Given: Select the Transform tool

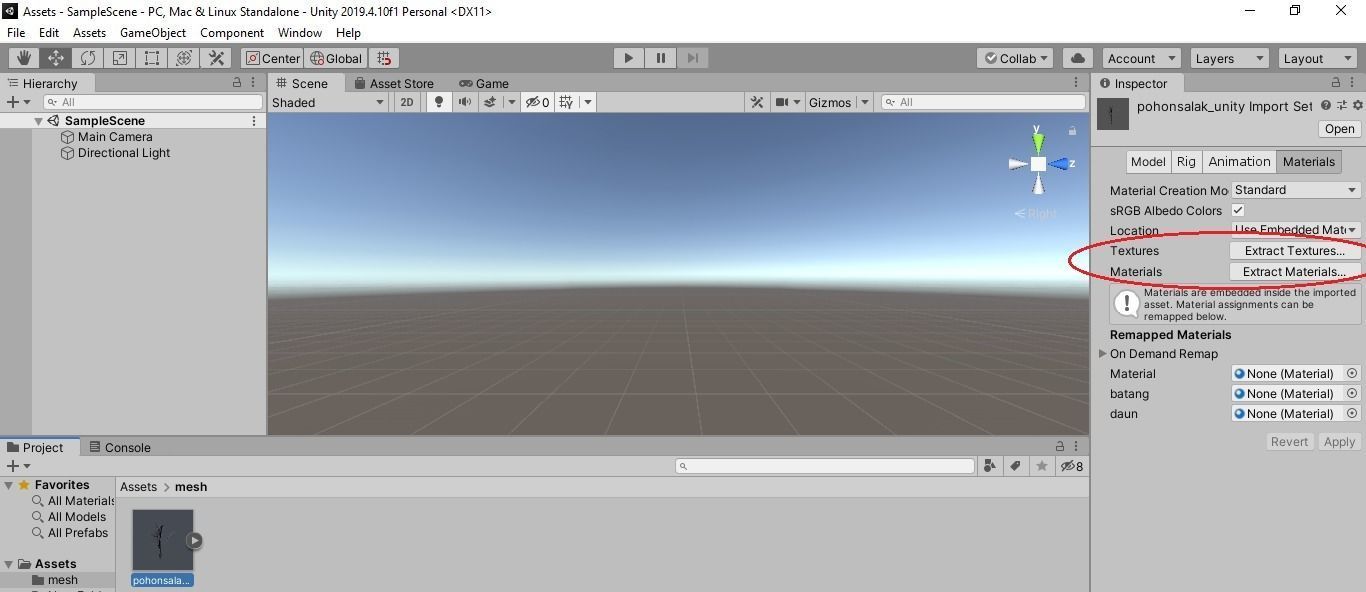Looking at the screenshot, I should [x=184, y=58].
